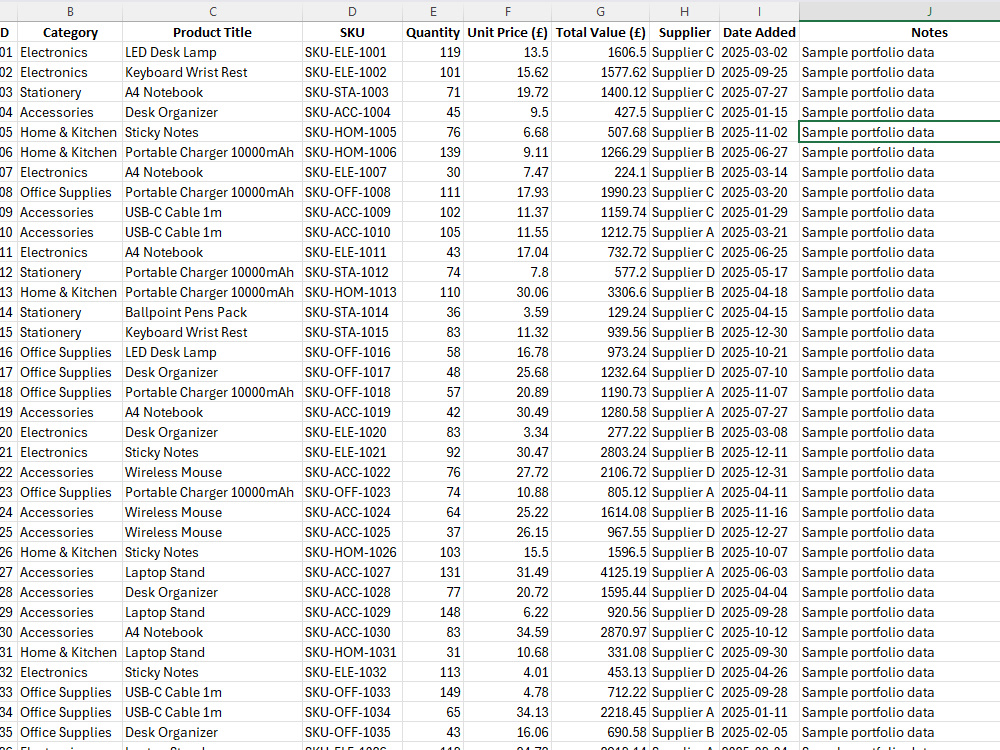The height and width of the screenshot is (750, 1000).
Task: Select the SKU-ELE-1032 cell
Action: point(352,672)
